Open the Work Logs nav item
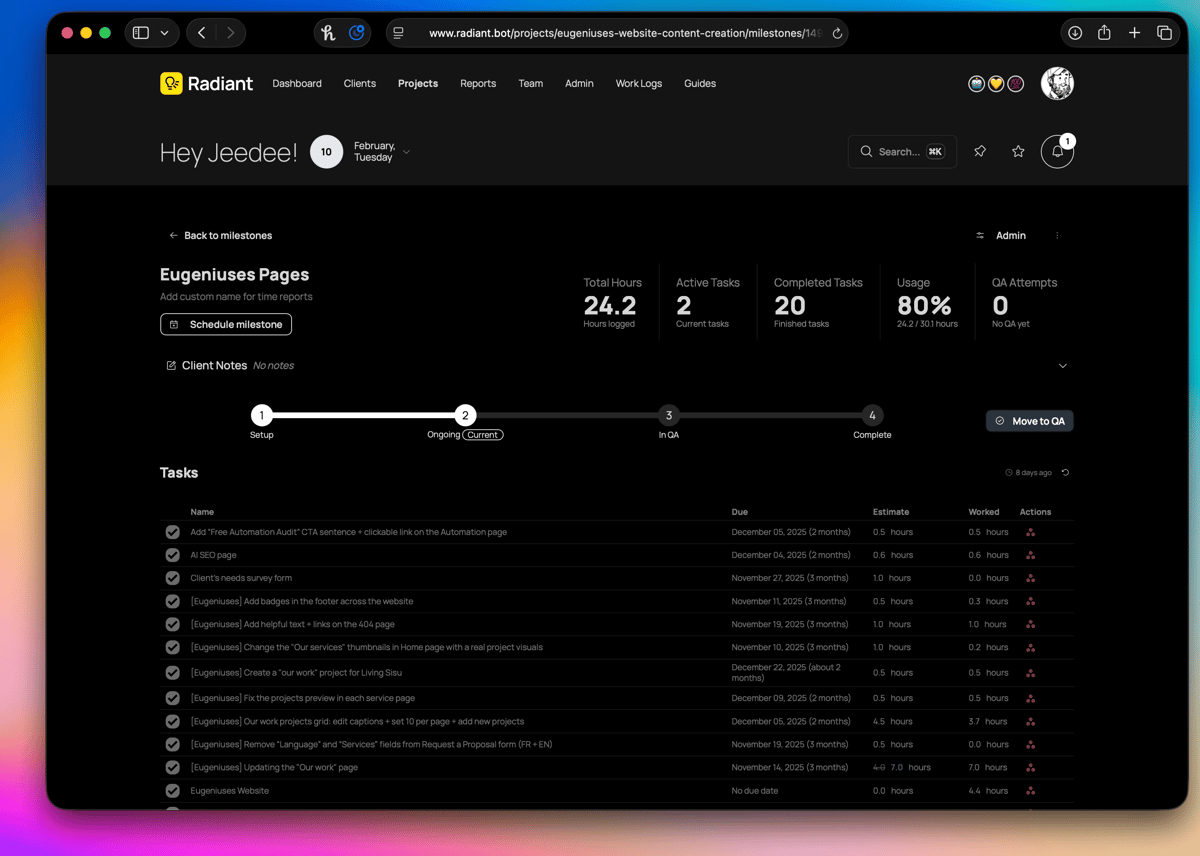This screenshot has width=1200, height=856. tap(639, 84)
